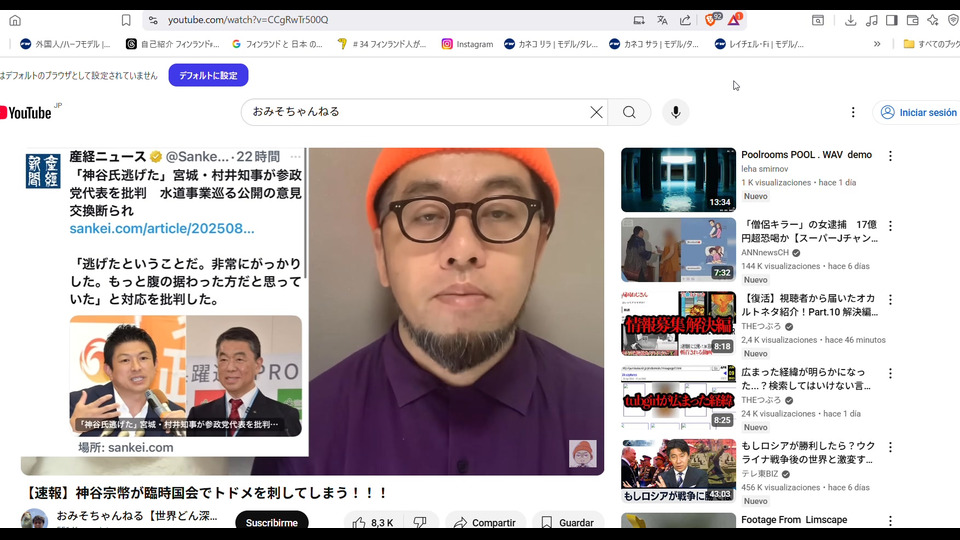Screen dimensions: 960x540
Task: Click the Suscribirme button
Action: (x=272, y=522)
